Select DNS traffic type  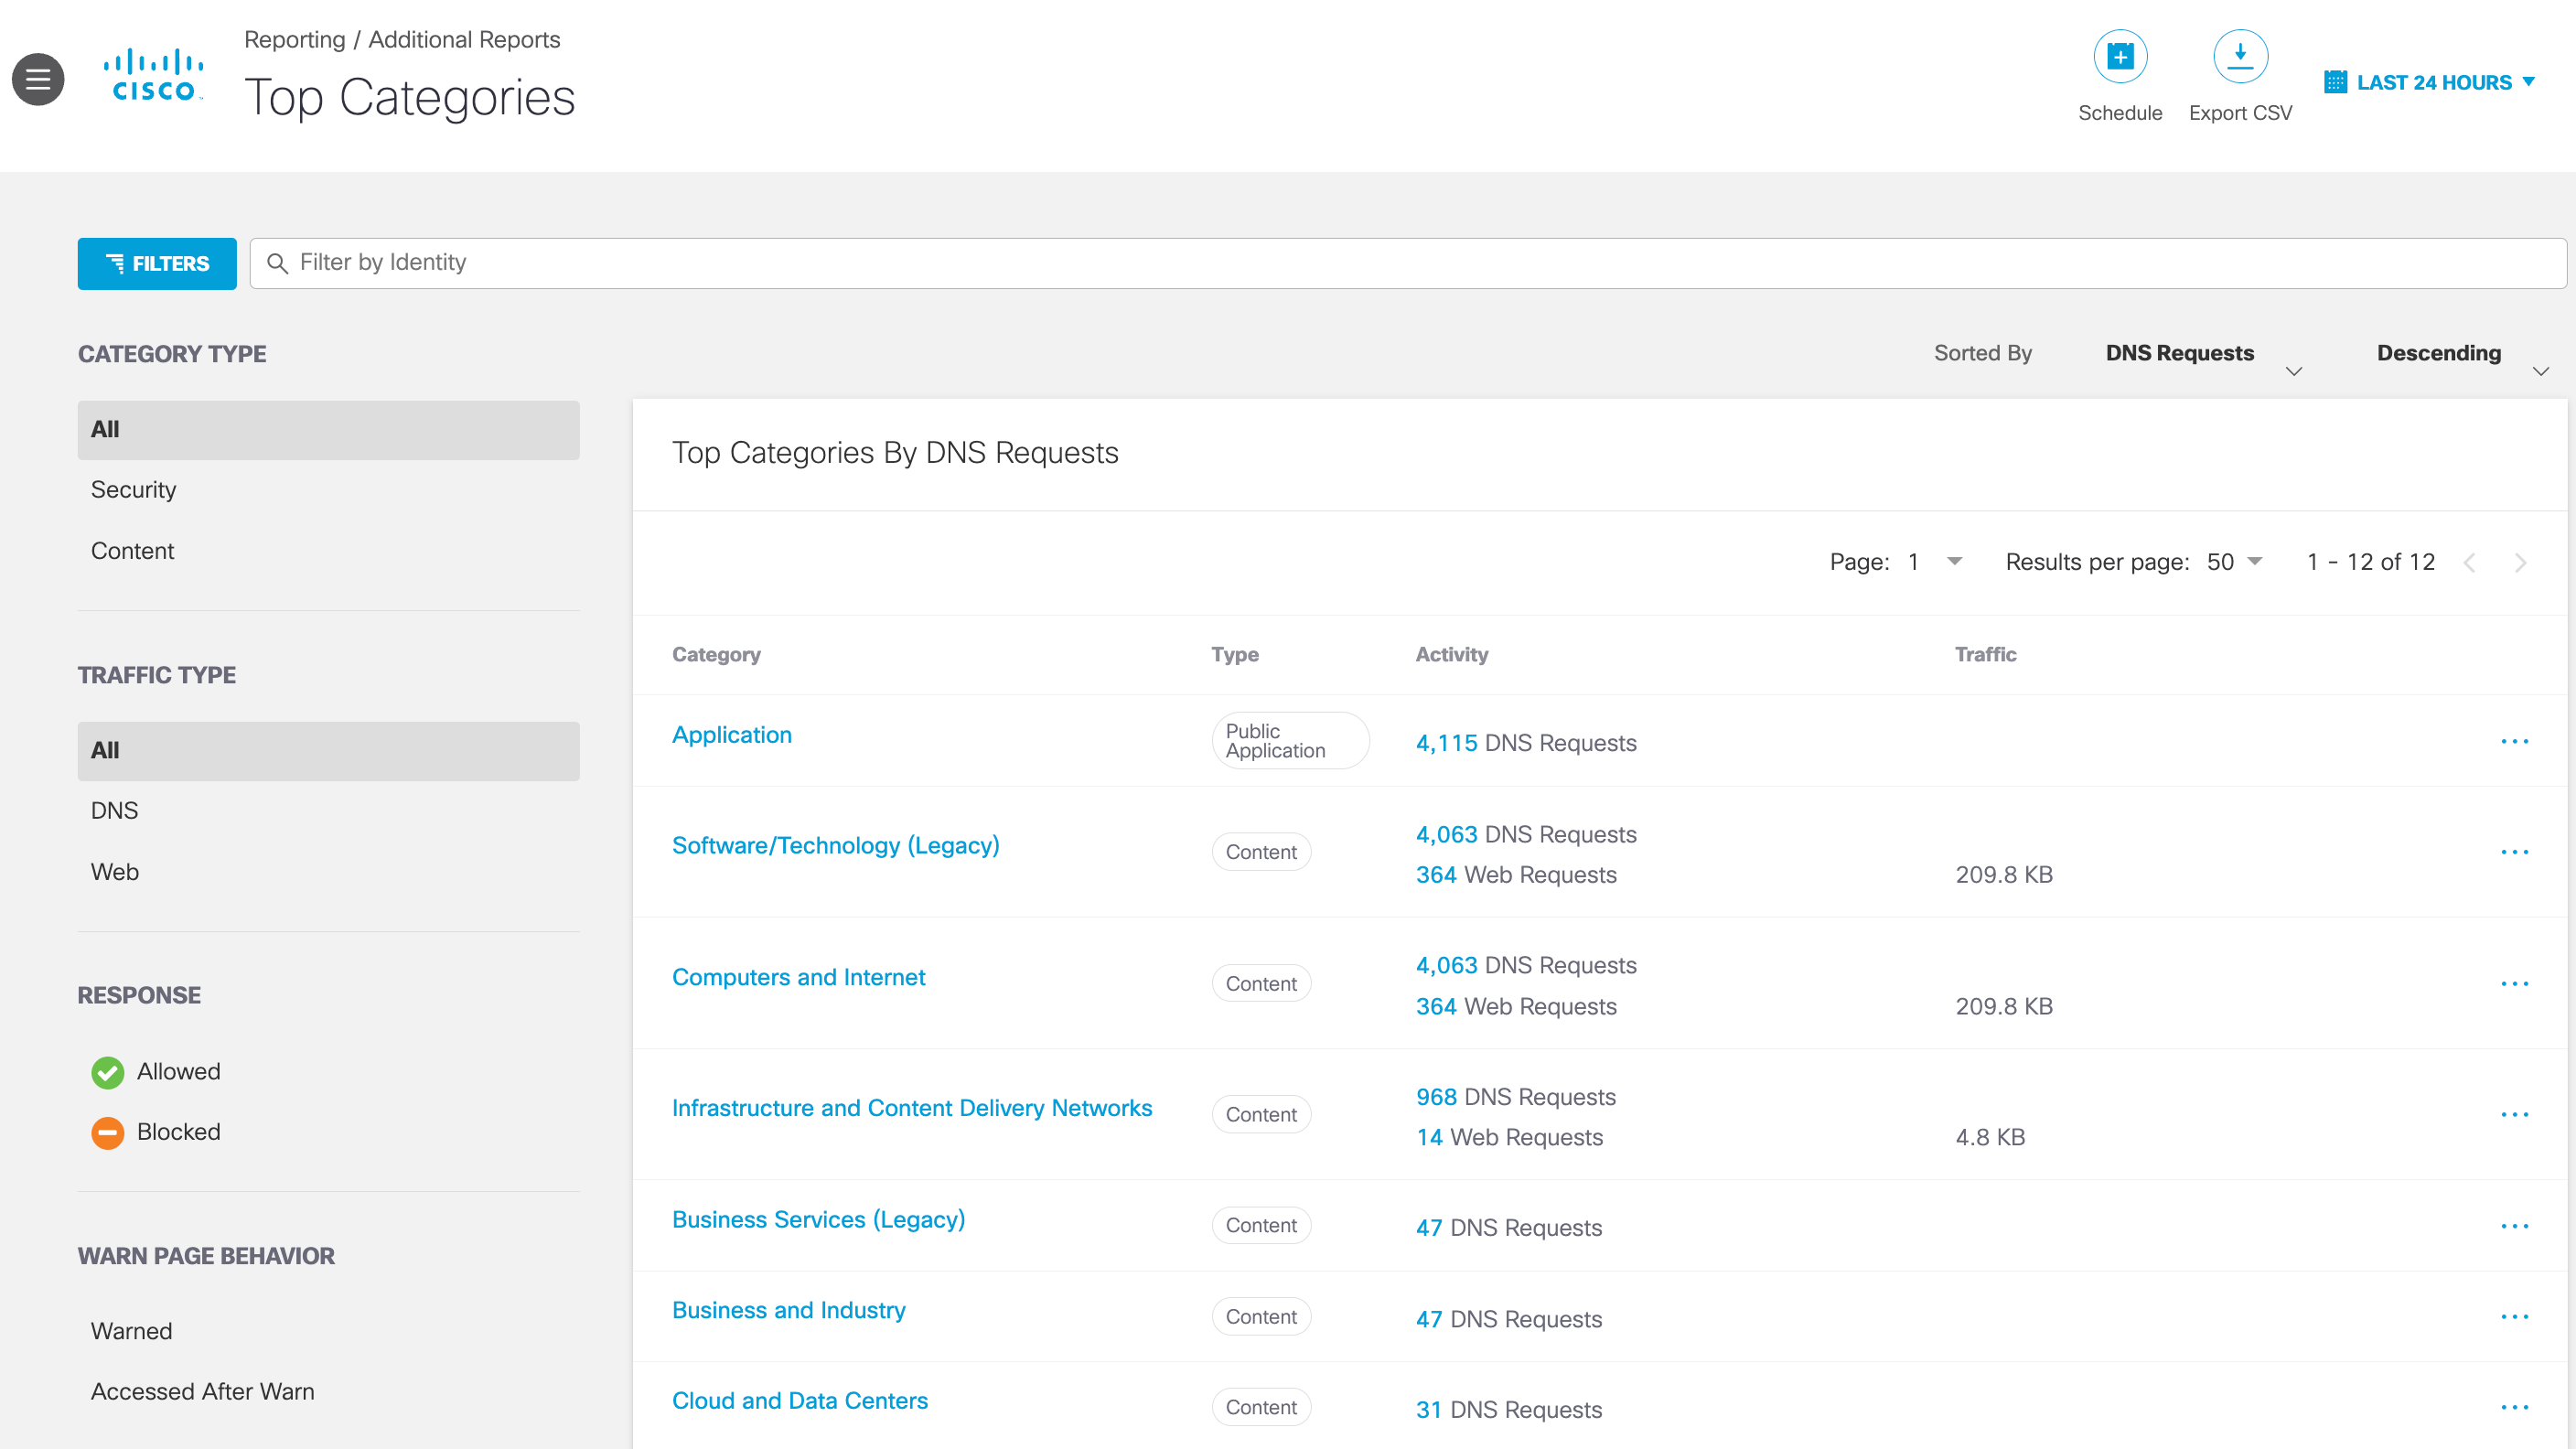[114, 811]
